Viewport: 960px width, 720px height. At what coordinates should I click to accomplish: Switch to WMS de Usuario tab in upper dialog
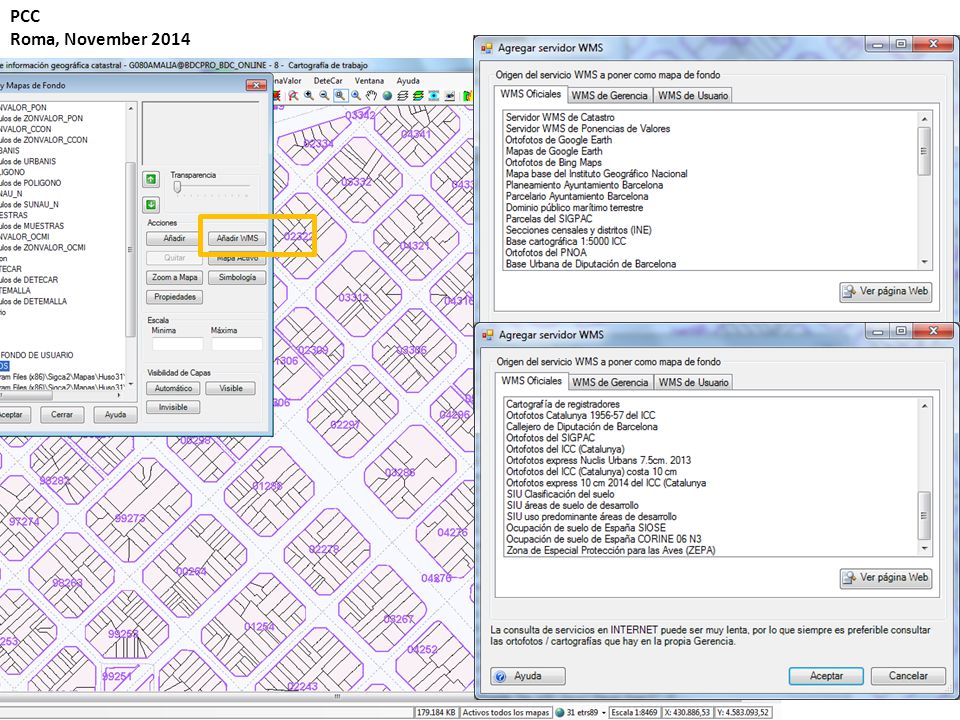tap(693, 96)
